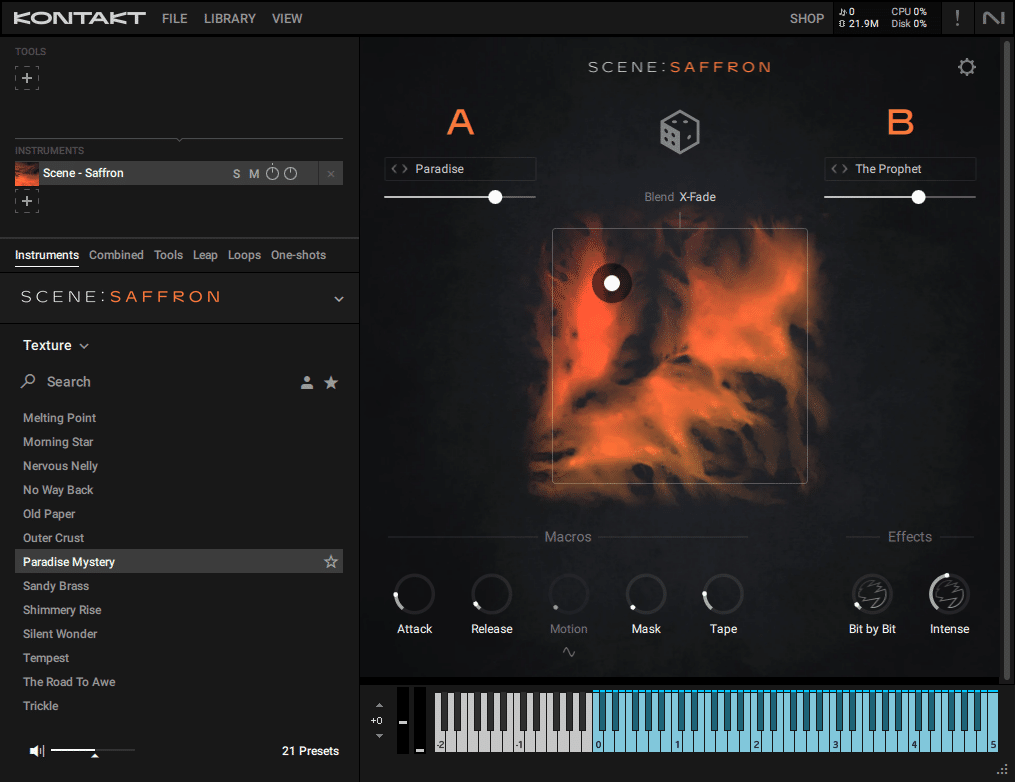Select the Morning Star preset
Viewport: 1015px width, 782px height.
[179, 442]
